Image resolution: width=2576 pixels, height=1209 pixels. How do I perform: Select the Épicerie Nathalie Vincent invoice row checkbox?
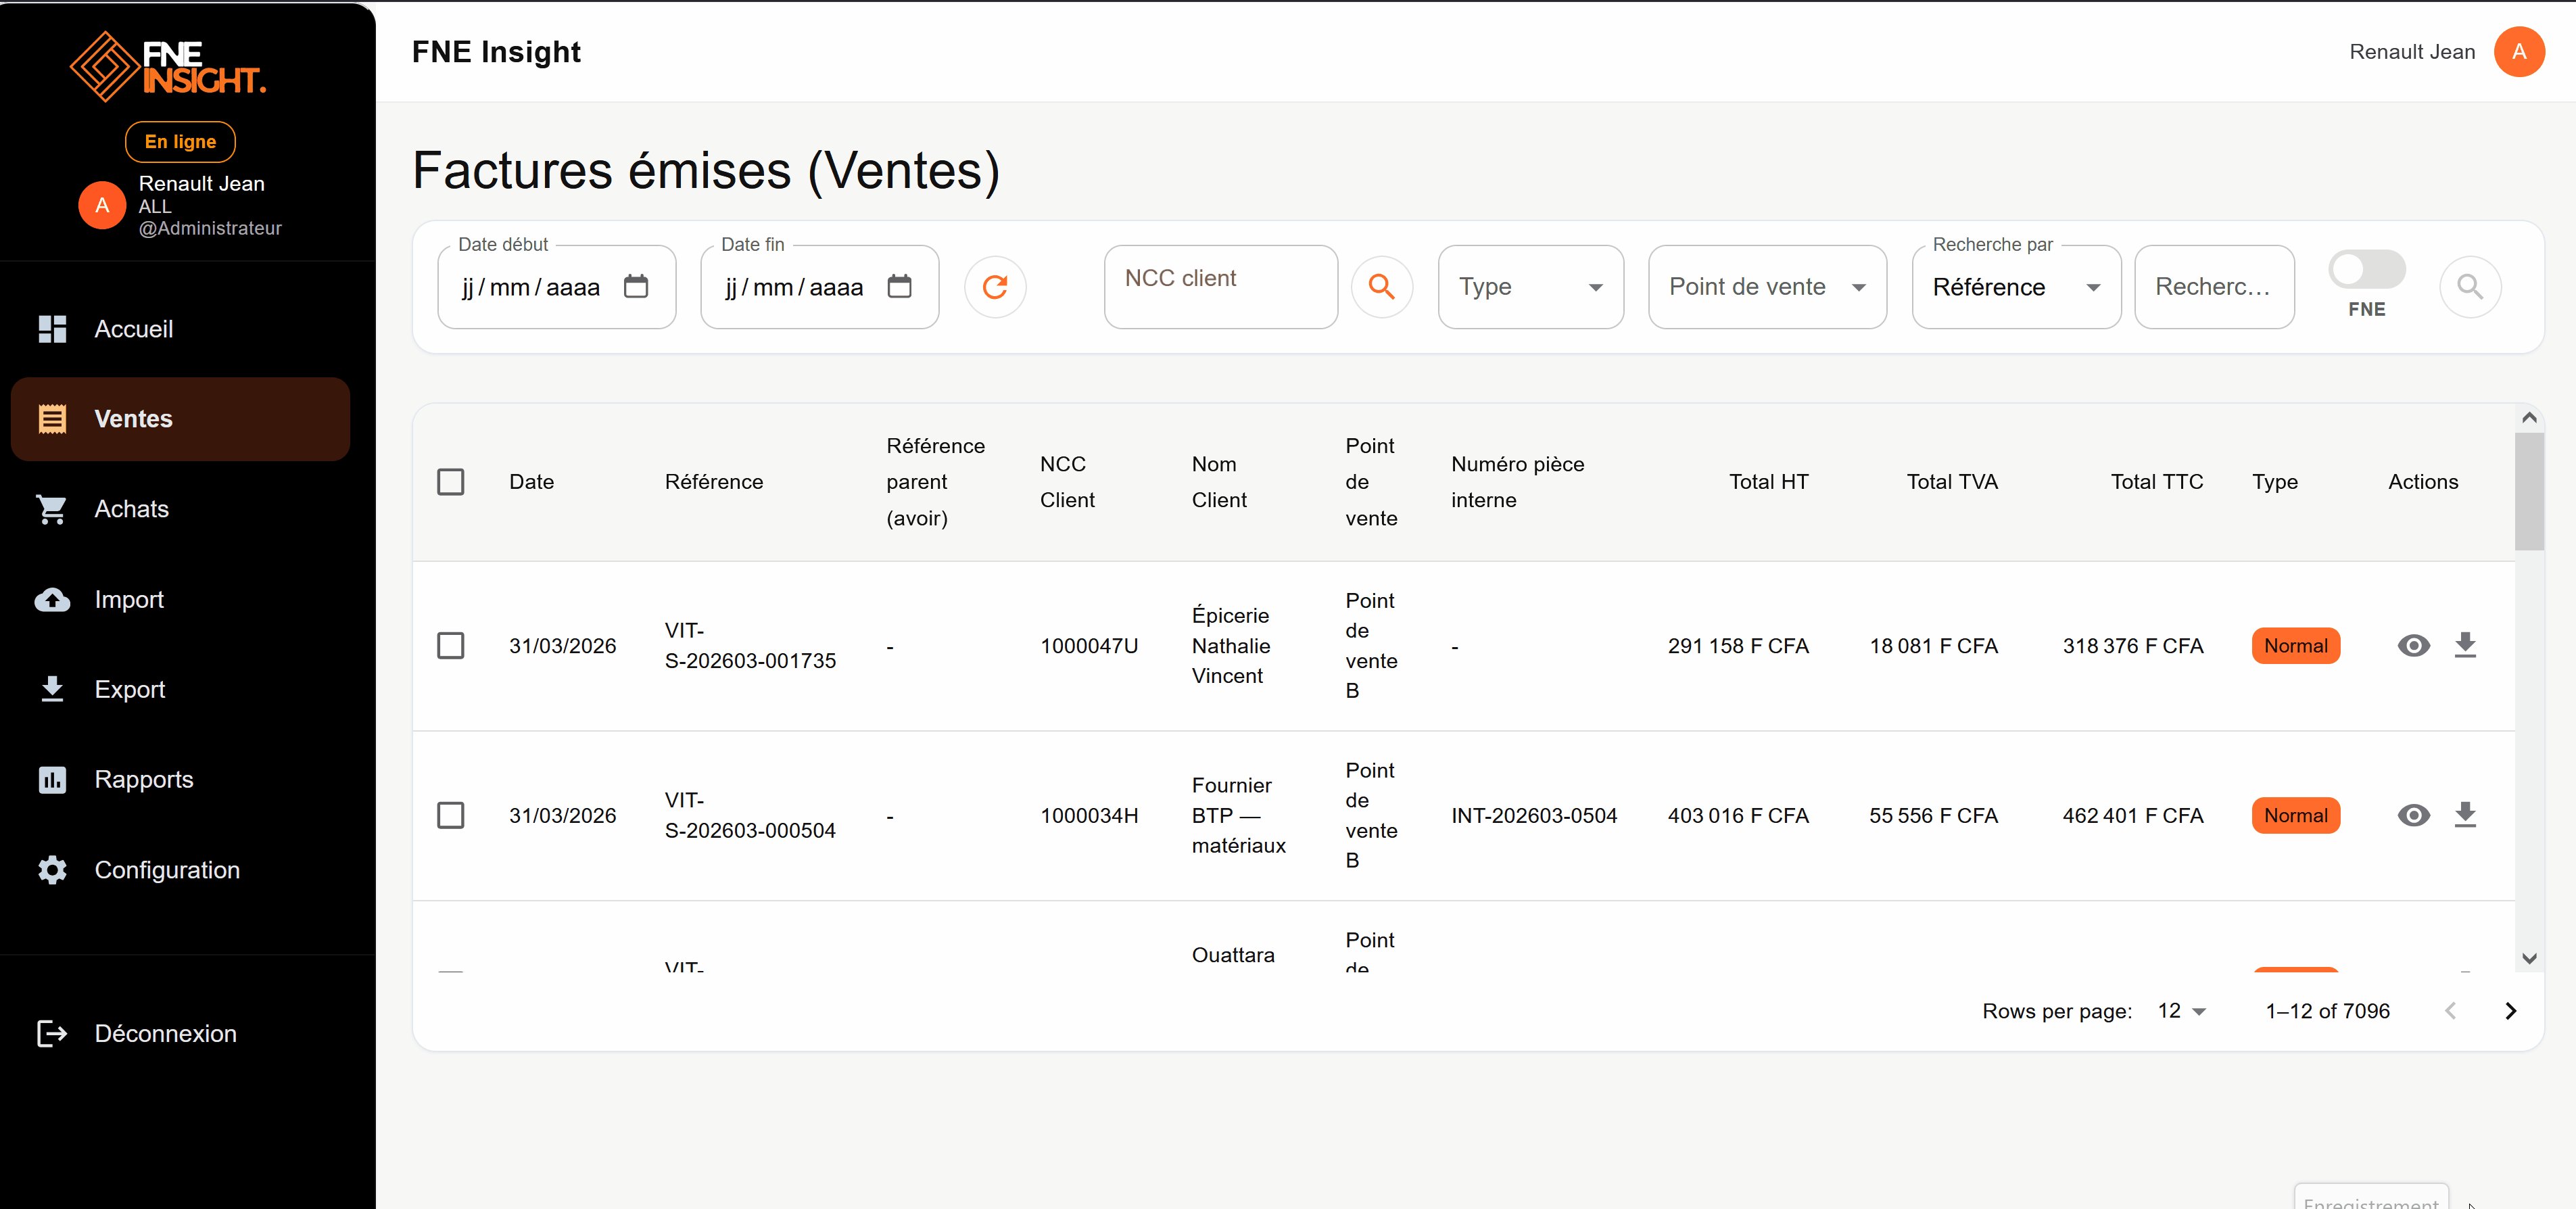click(x=451, y=646)
